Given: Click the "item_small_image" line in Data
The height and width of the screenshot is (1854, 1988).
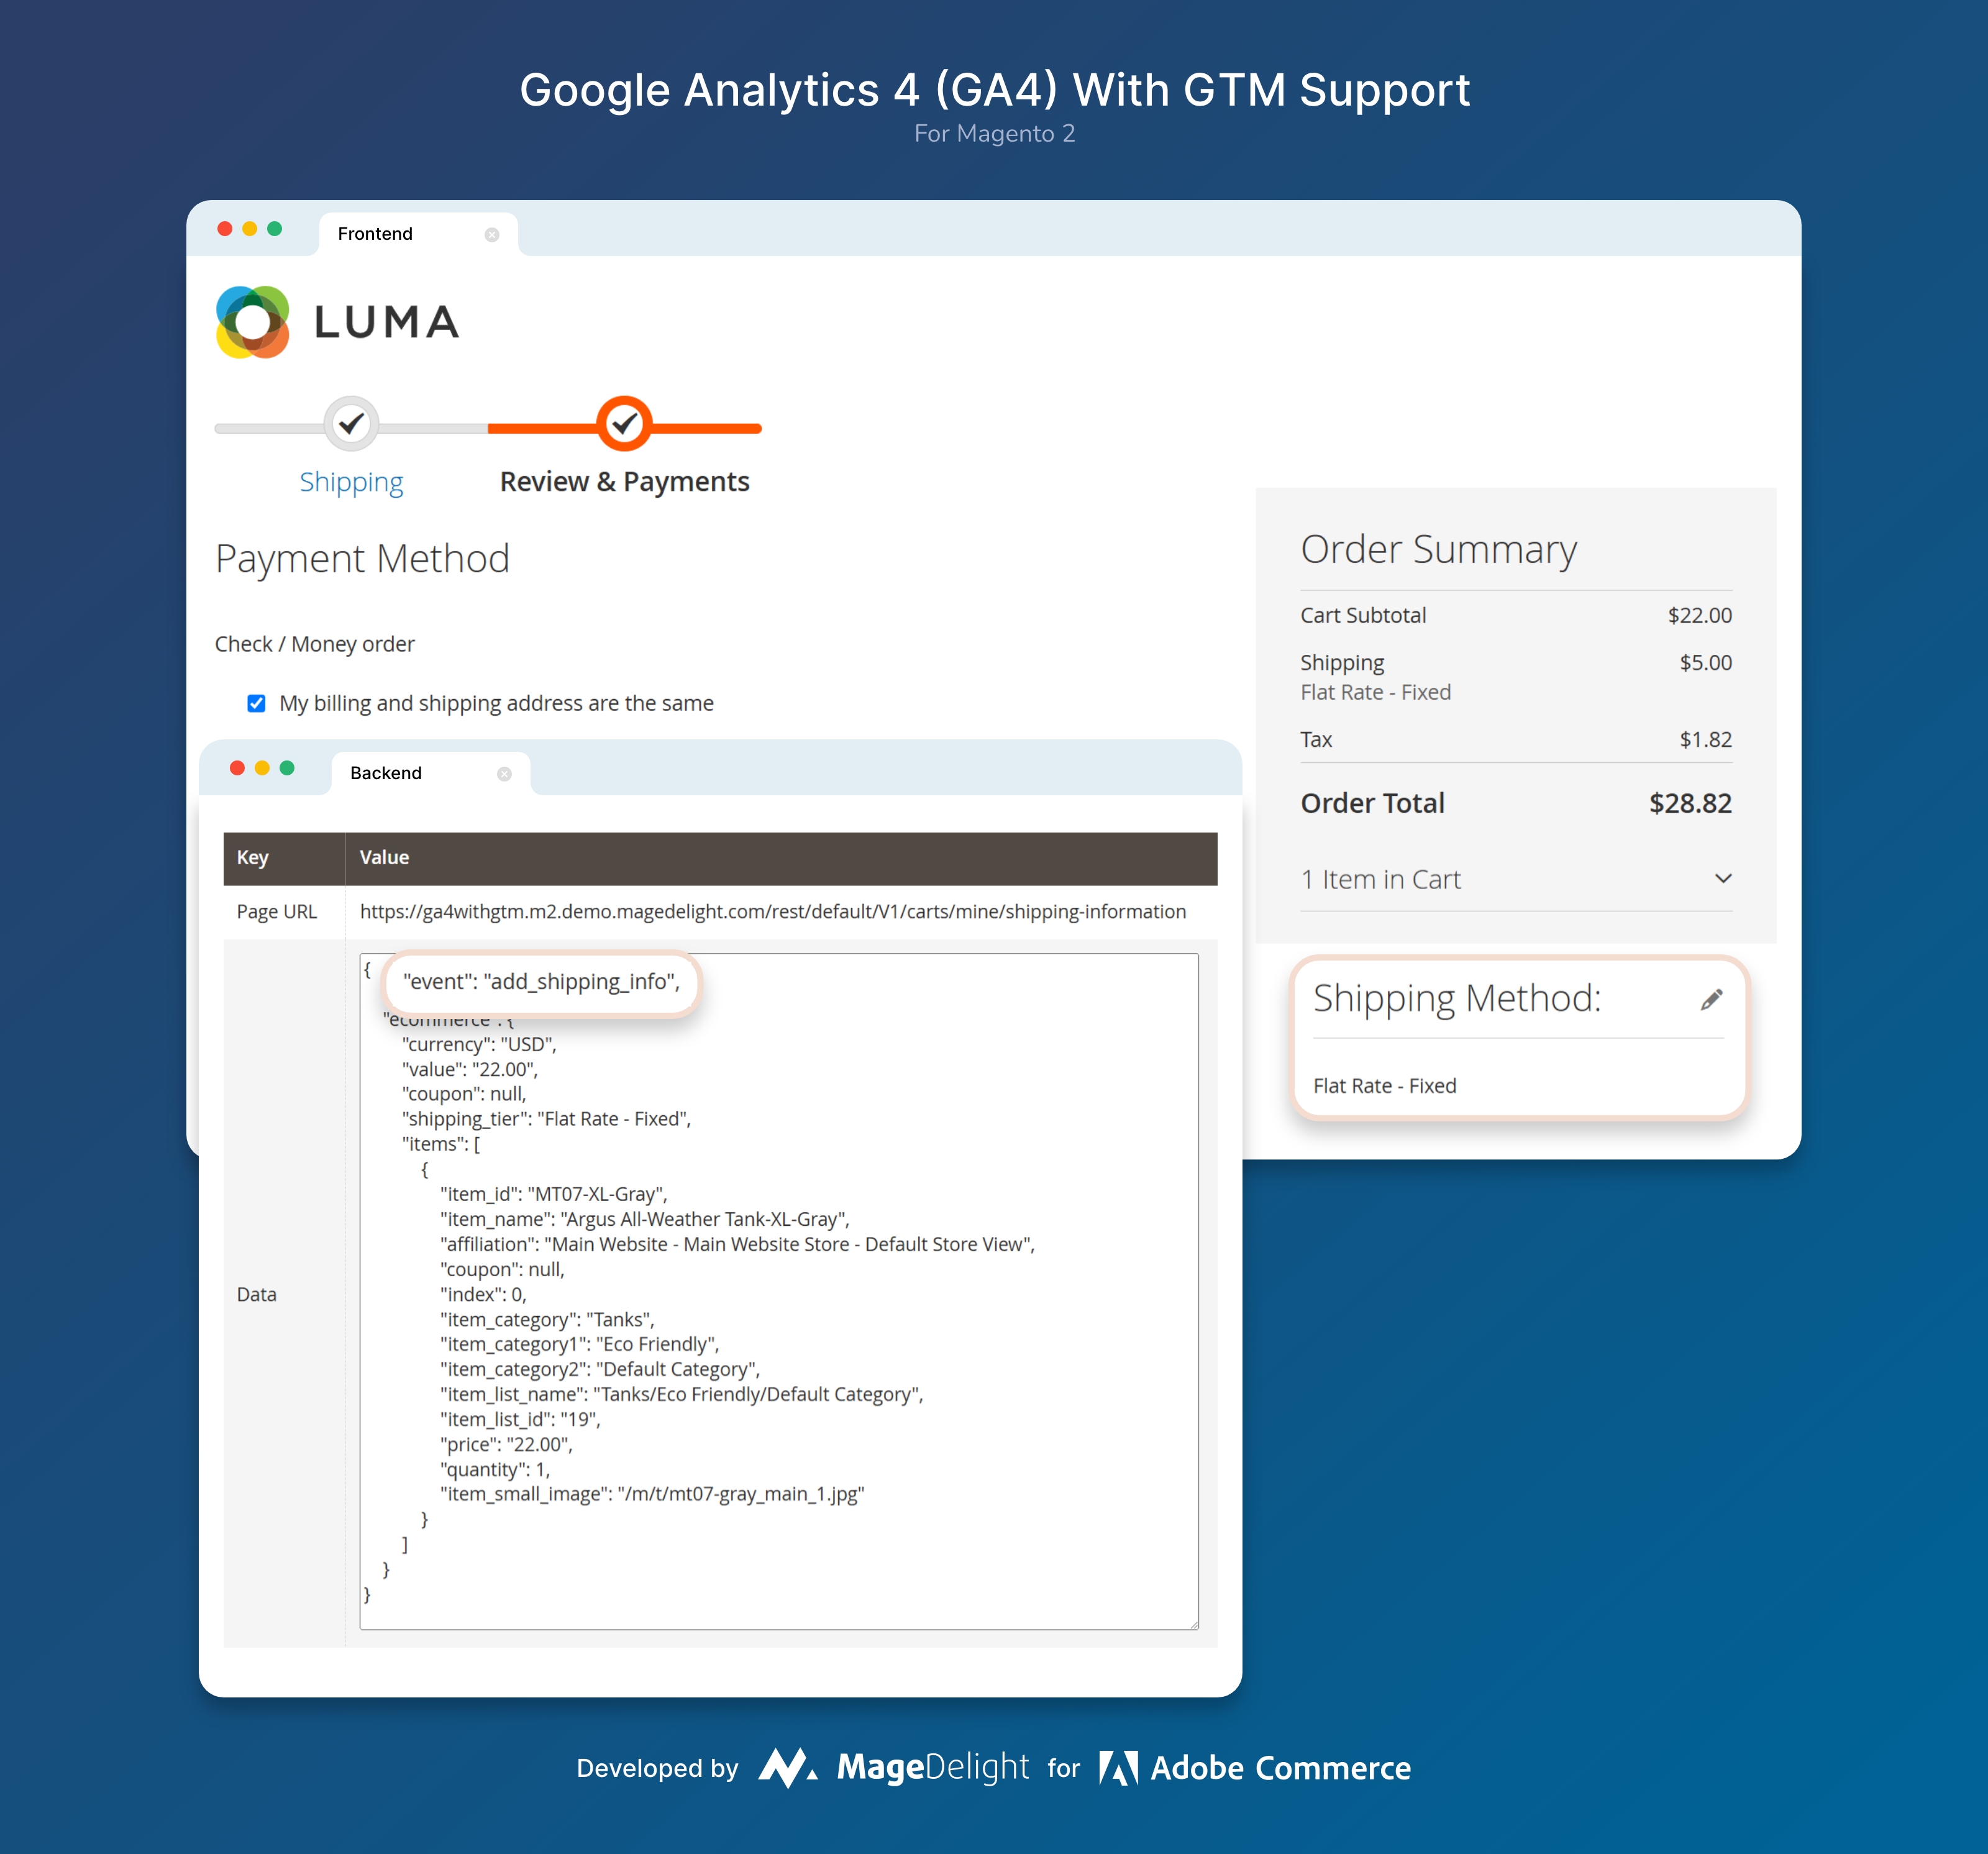Looking at the screenshot, I should (x=652, y=1494).
